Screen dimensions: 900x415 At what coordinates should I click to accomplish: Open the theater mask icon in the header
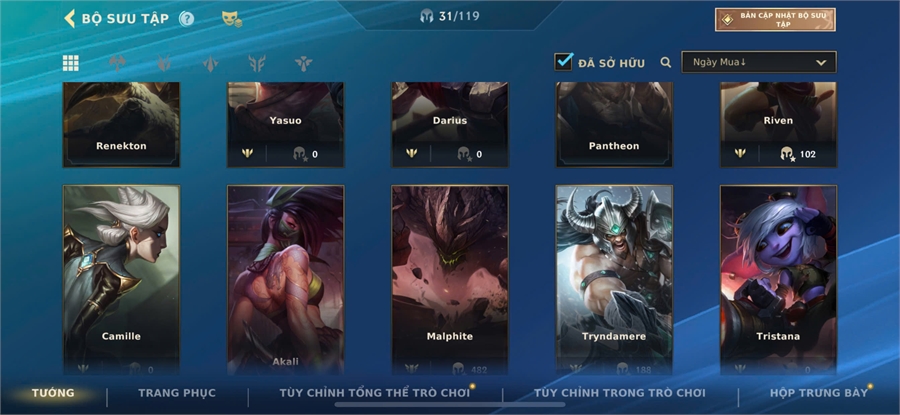pos(231,19)
